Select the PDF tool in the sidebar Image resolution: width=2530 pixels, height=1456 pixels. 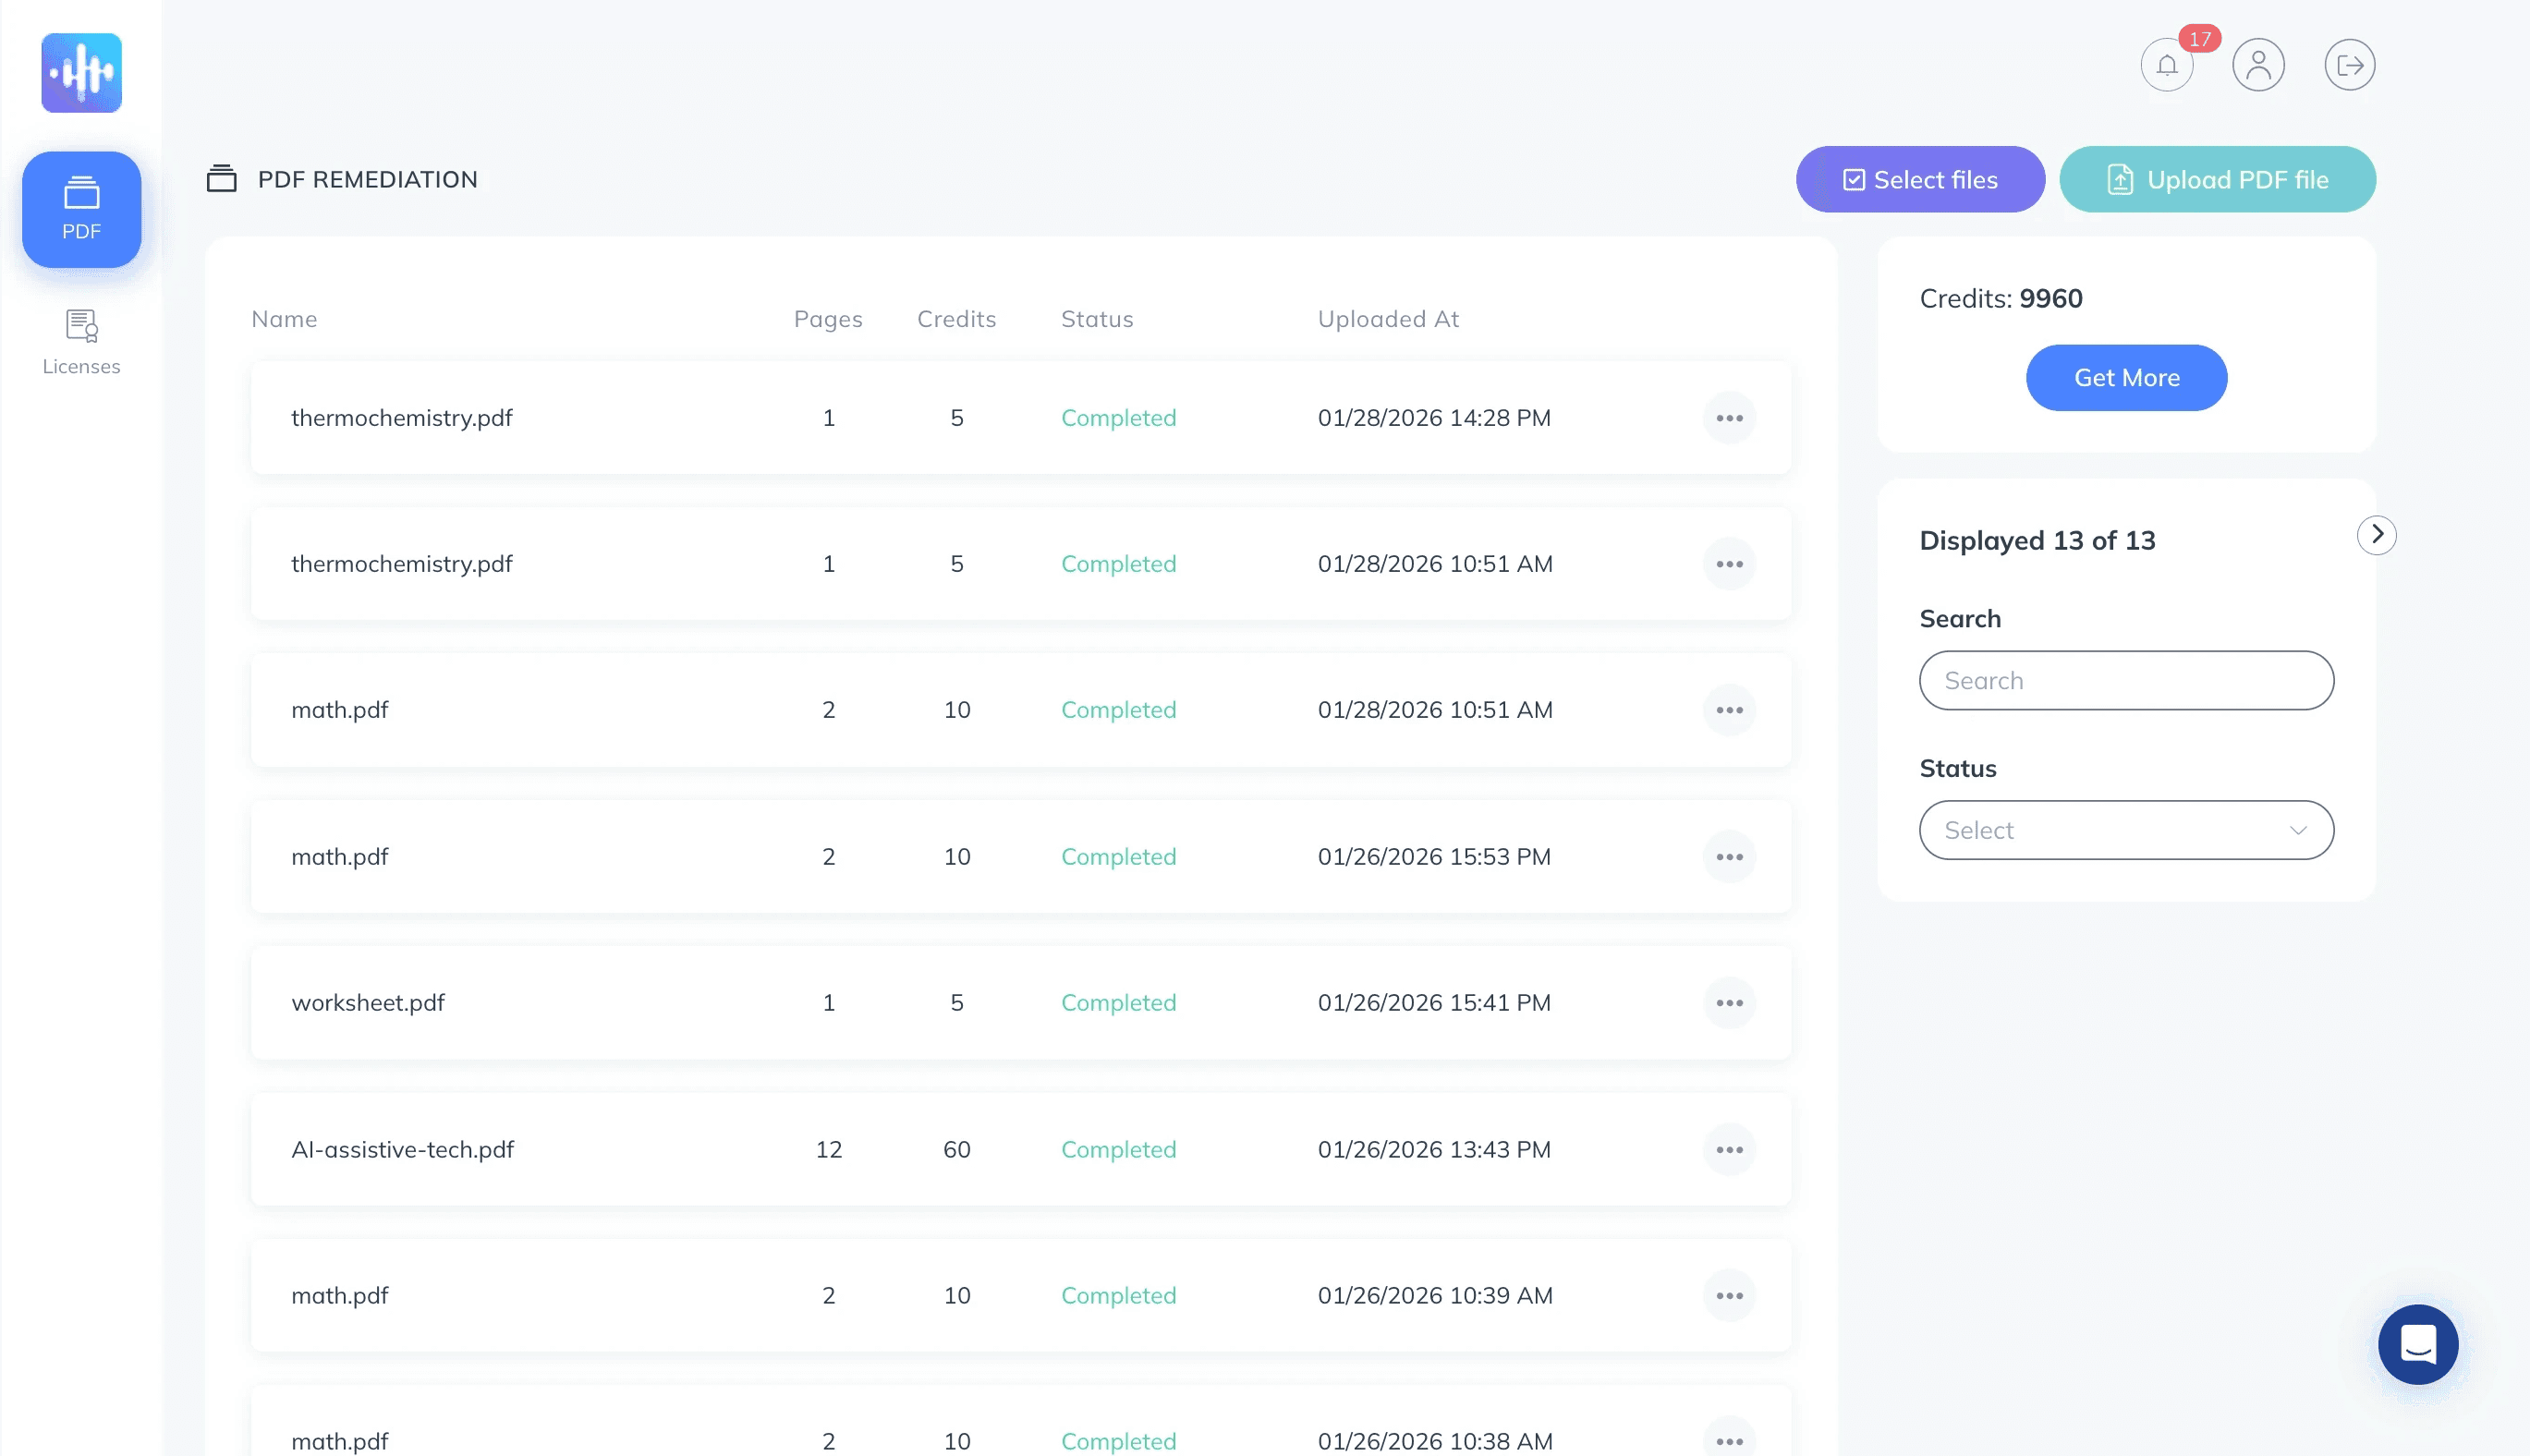(x=81, y=209)
